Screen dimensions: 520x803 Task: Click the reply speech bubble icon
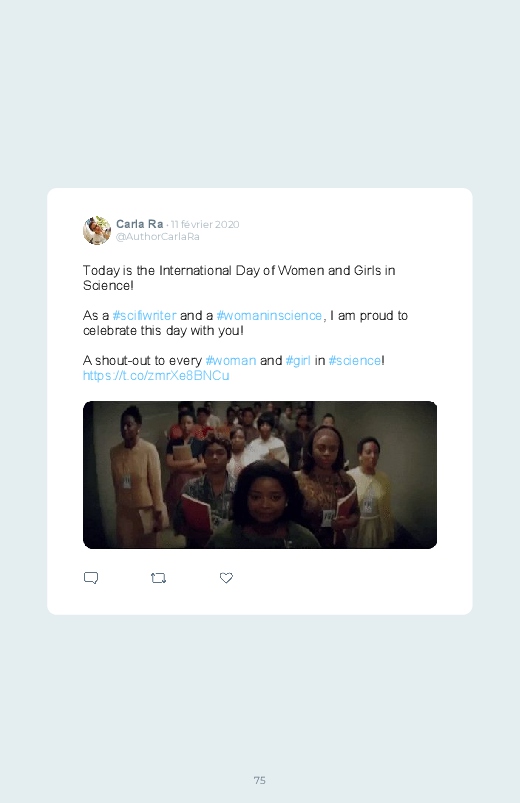[91, 578]
